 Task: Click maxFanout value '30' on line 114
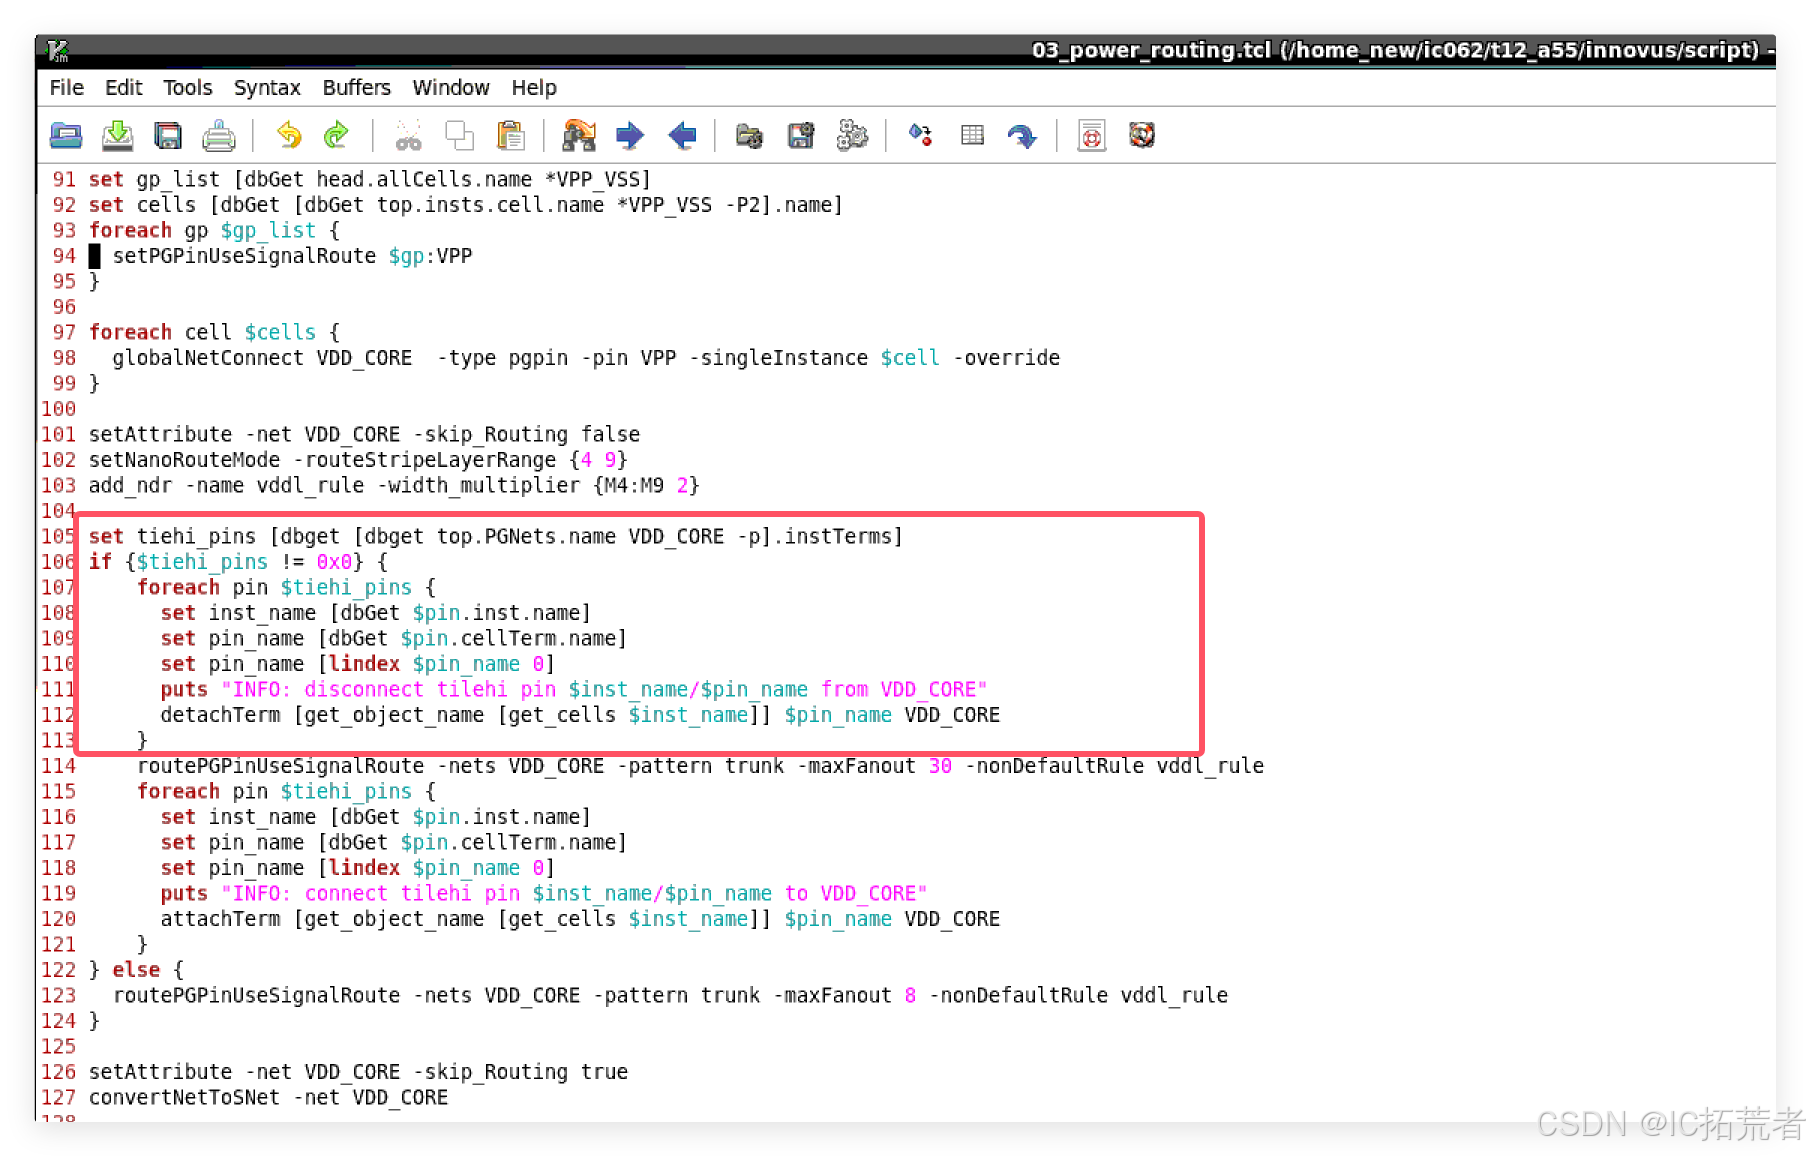pyautogui.click(x=940, y=766)
